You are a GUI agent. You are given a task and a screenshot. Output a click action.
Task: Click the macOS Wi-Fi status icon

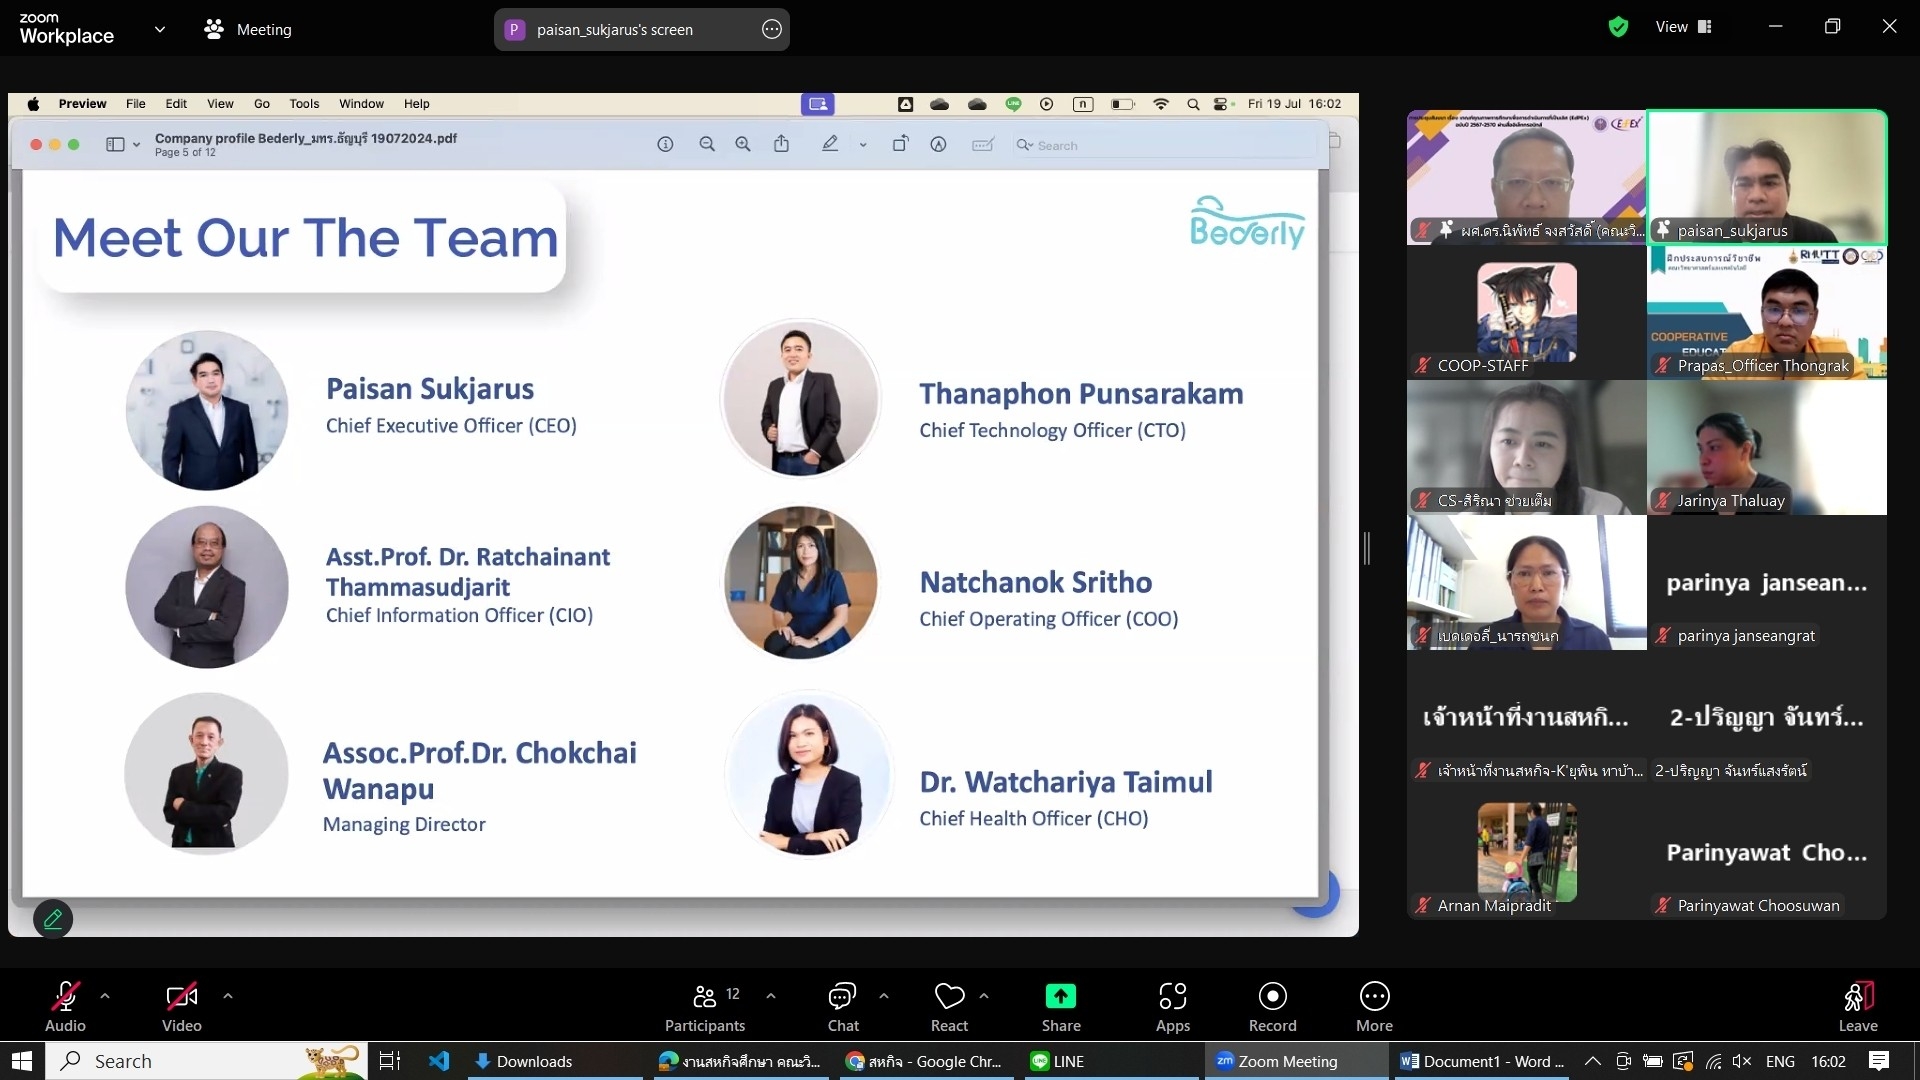[1161, 104]
